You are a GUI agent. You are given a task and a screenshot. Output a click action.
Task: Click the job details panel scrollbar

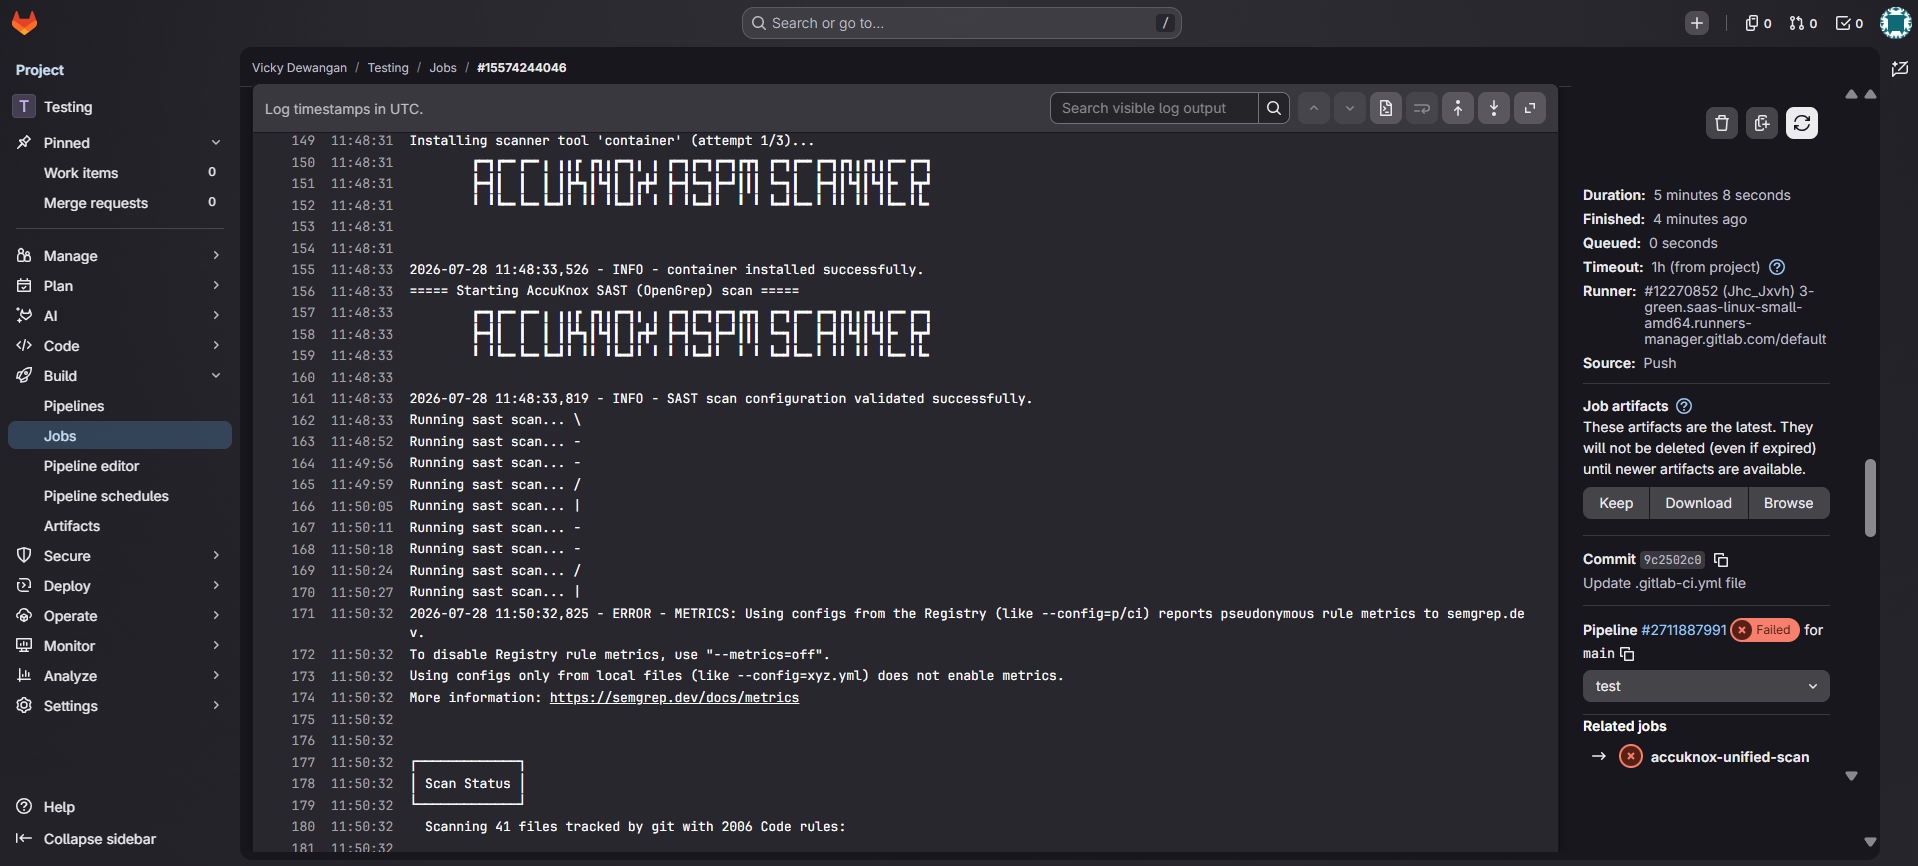[x=1870, y=498]
